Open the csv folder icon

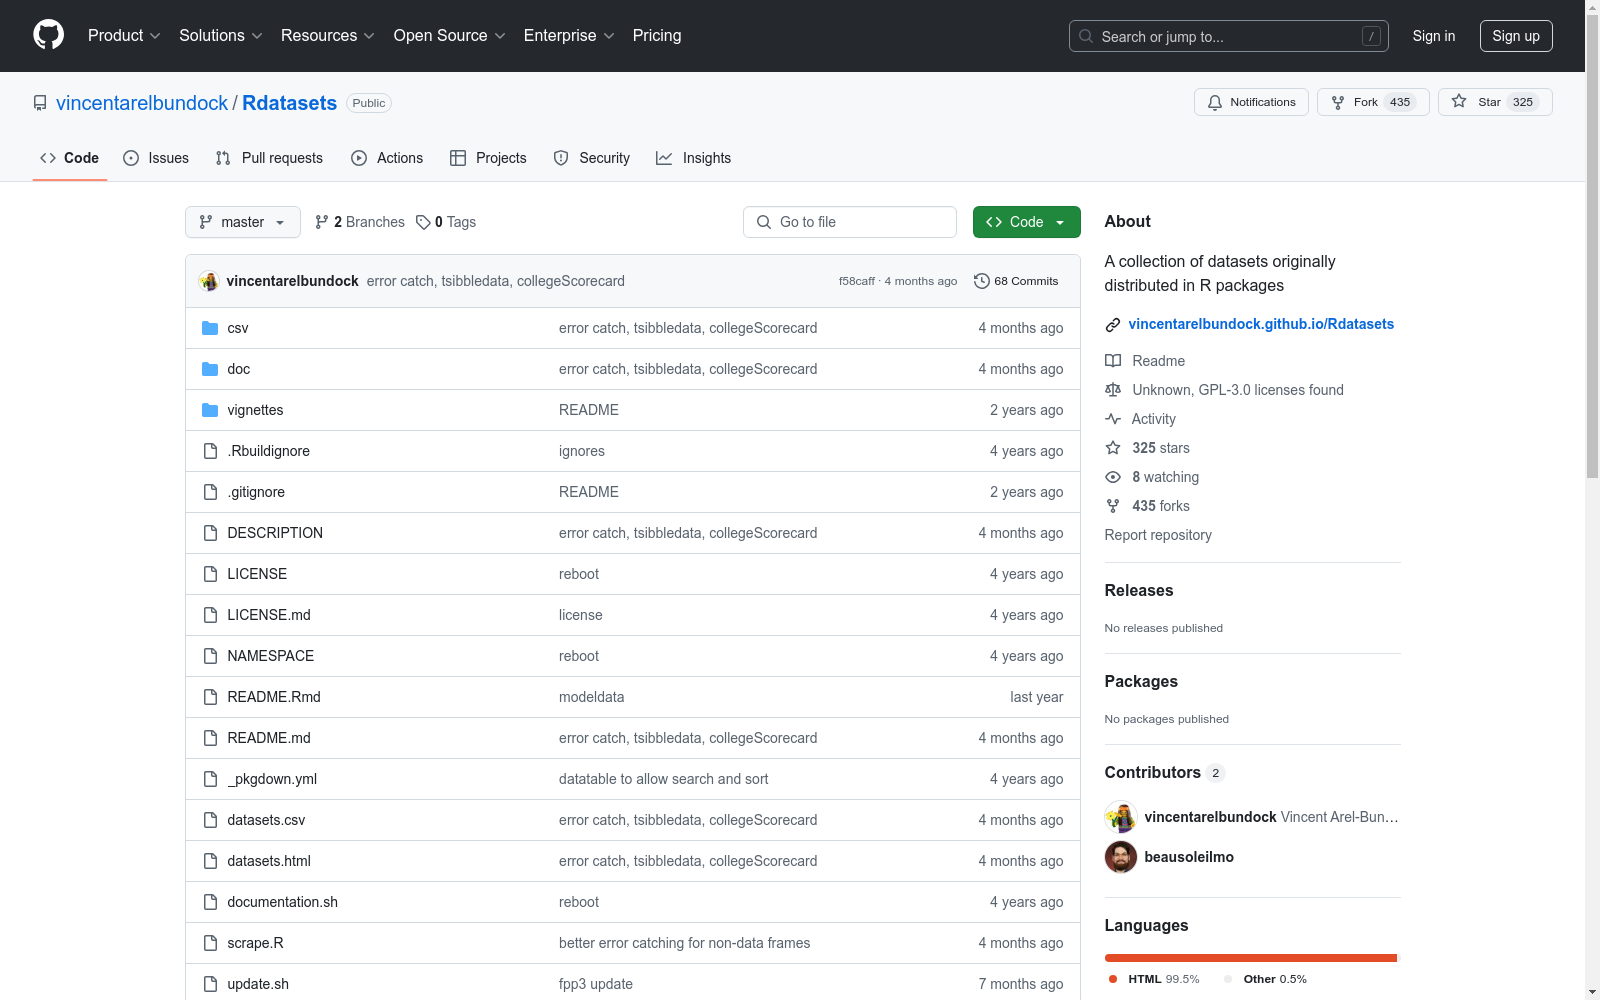[210, 328]
